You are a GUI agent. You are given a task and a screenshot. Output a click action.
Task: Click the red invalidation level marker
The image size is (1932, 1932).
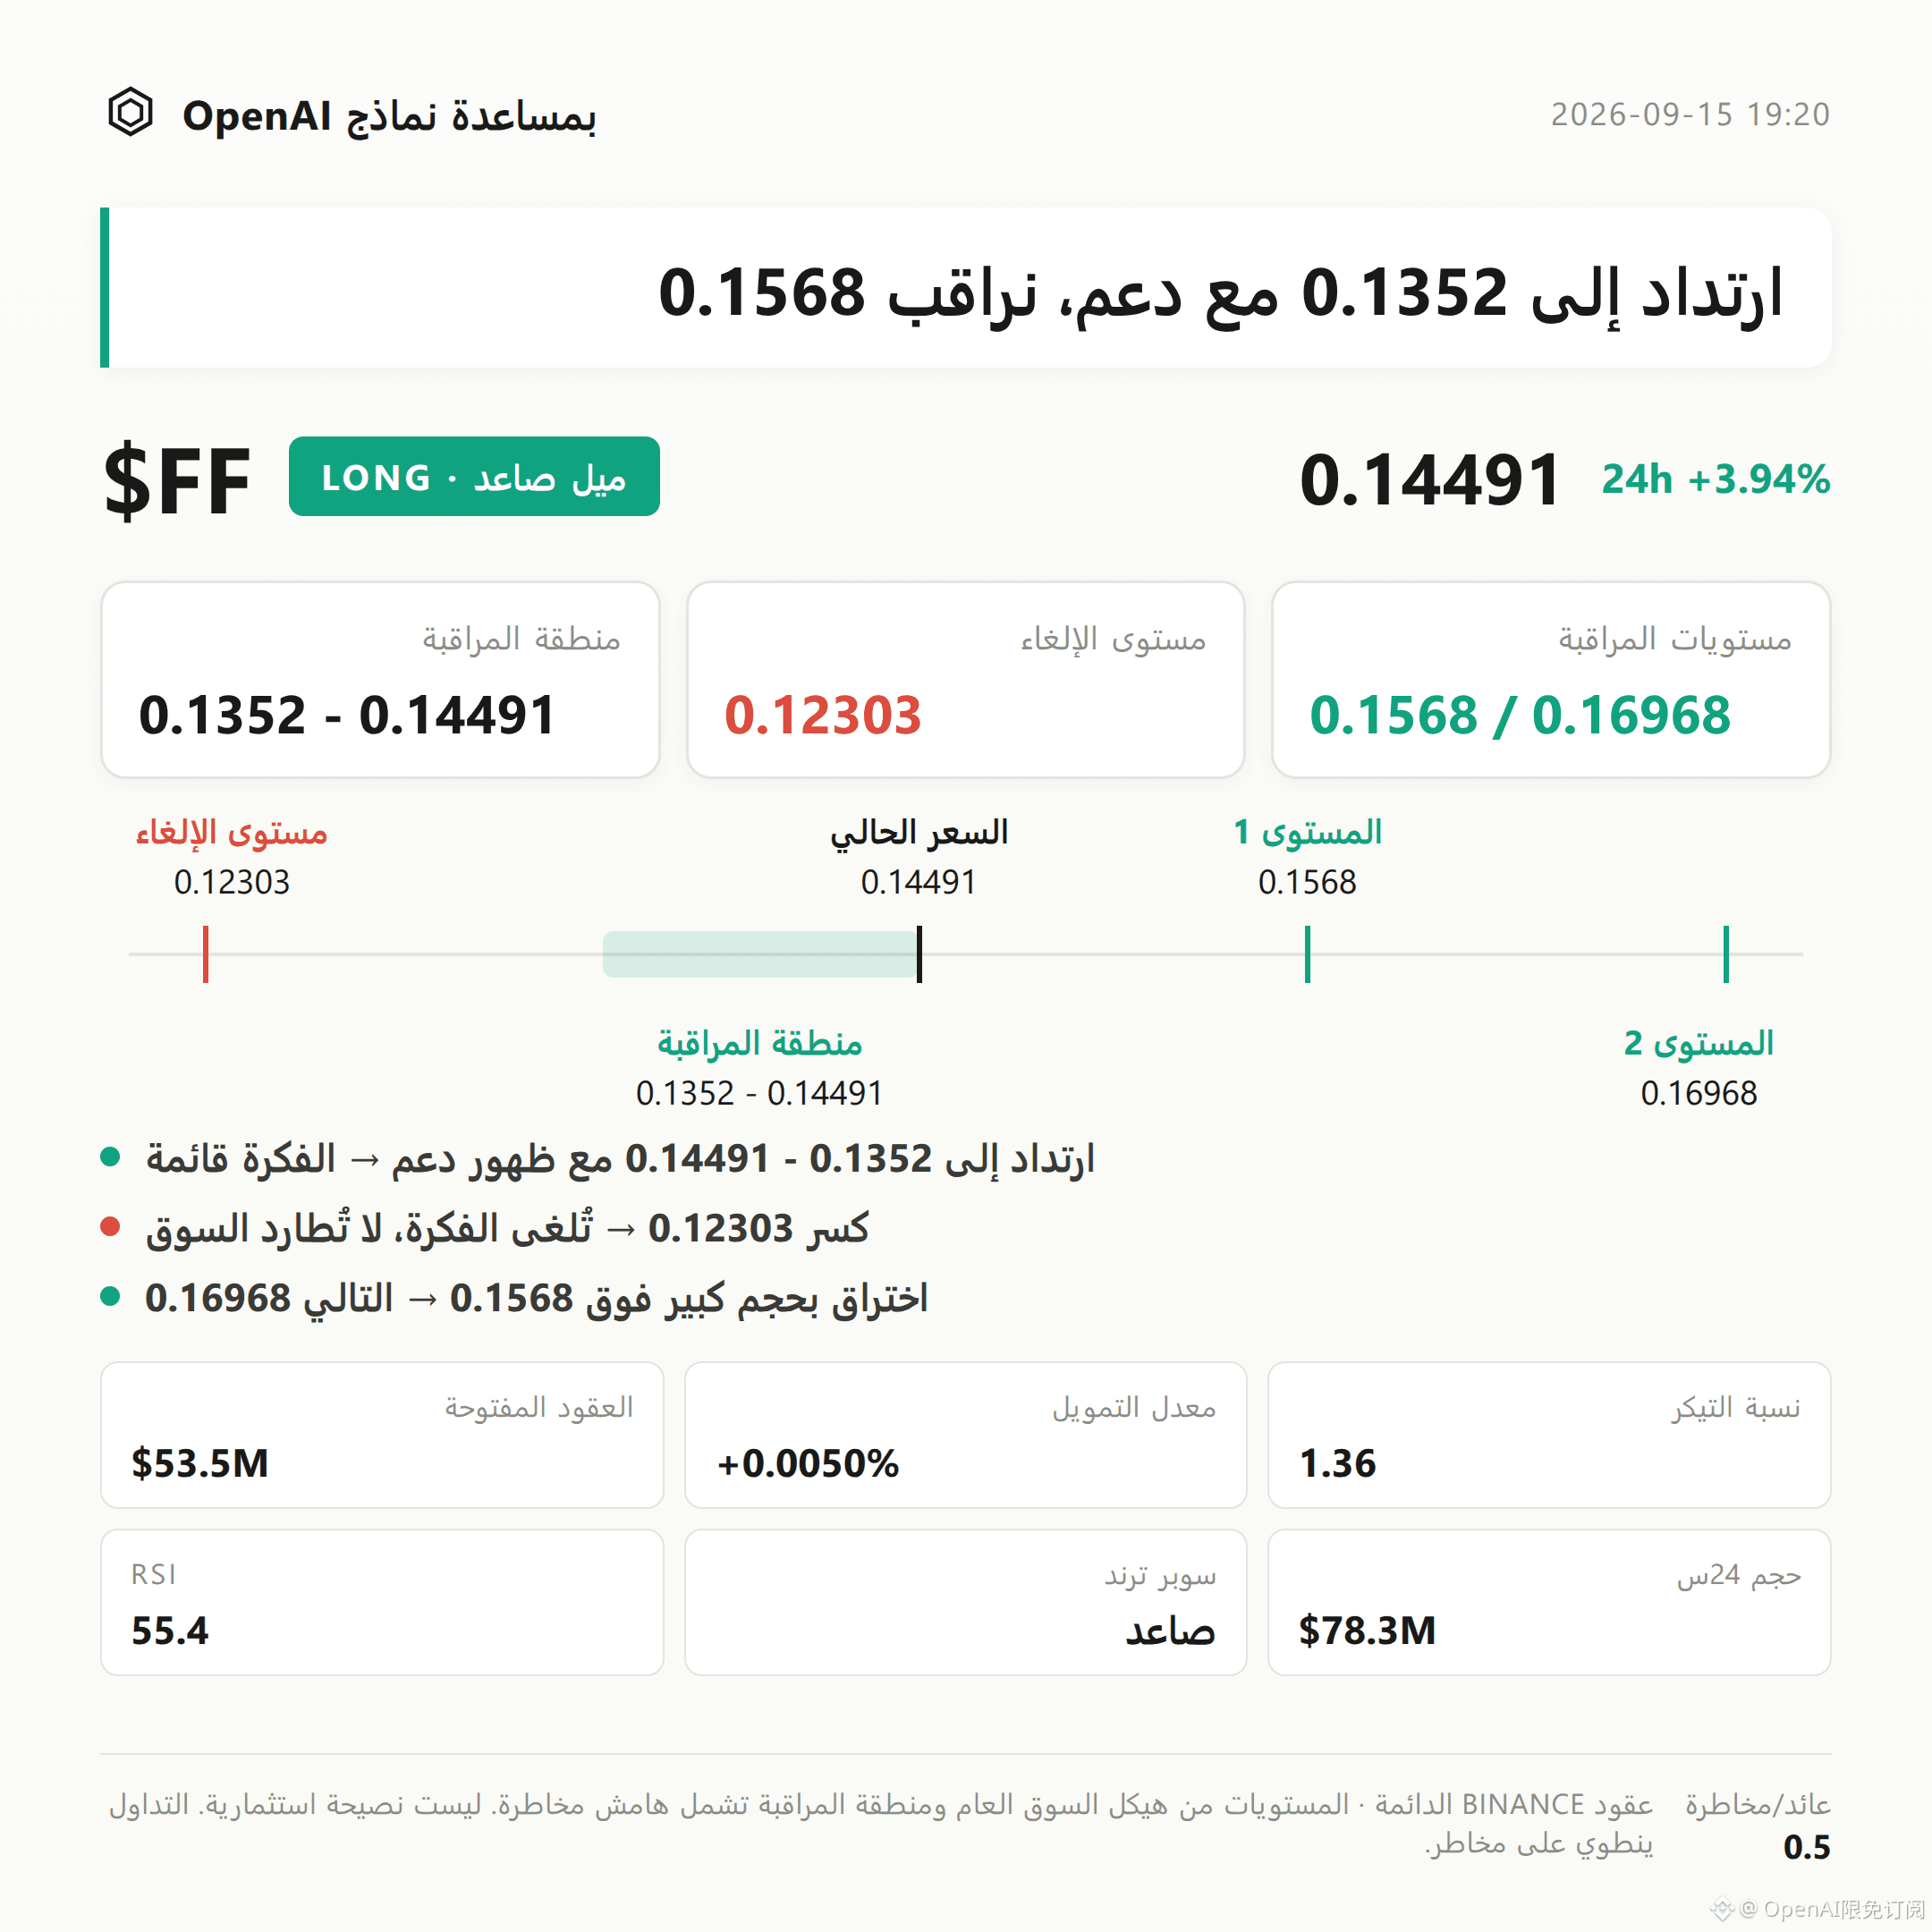tap(205, 954)
